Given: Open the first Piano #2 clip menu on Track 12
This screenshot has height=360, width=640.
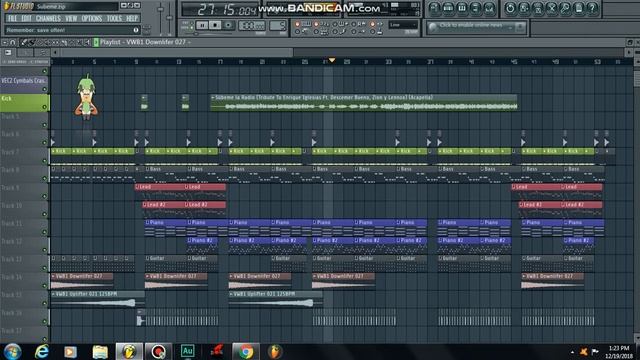Looking at the screenshot, I should pos(189,240).
